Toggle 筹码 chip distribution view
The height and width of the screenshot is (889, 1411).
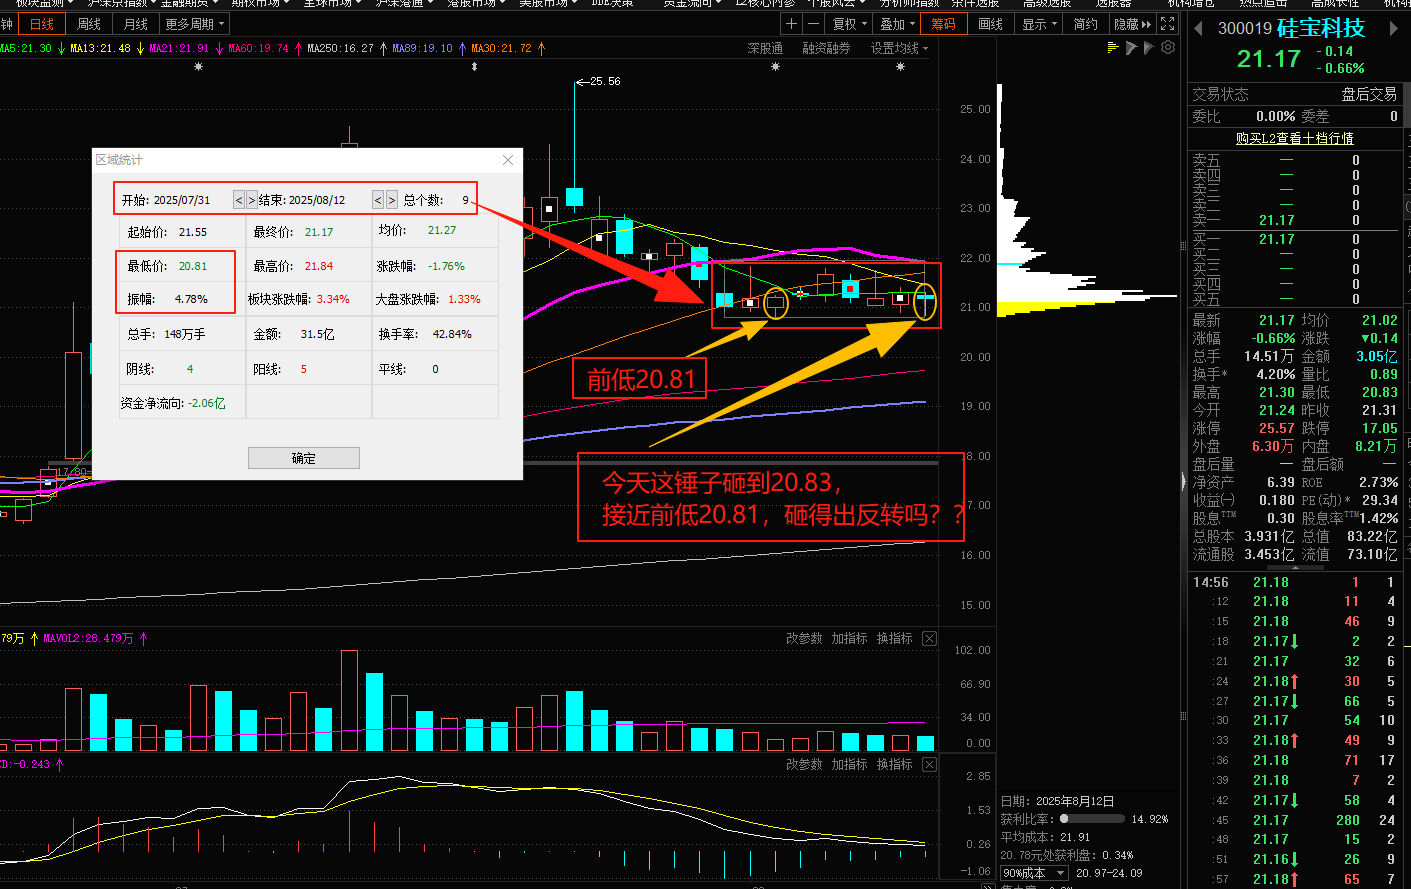pos(943,24)
